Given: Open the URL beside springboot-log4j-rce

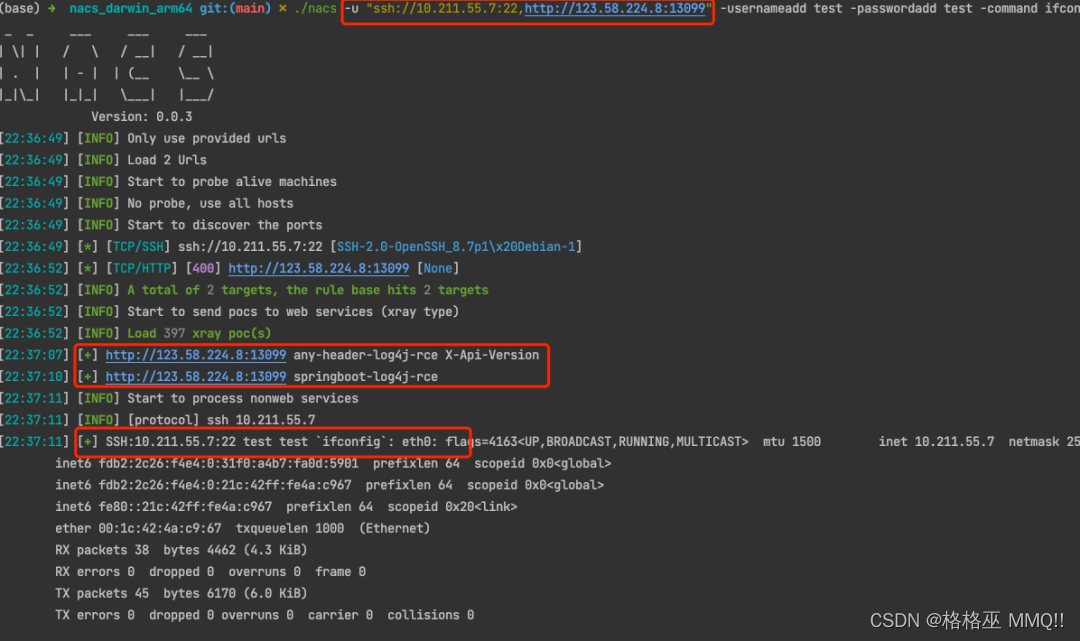Looking at the screenshot, I should pos(196,377).
